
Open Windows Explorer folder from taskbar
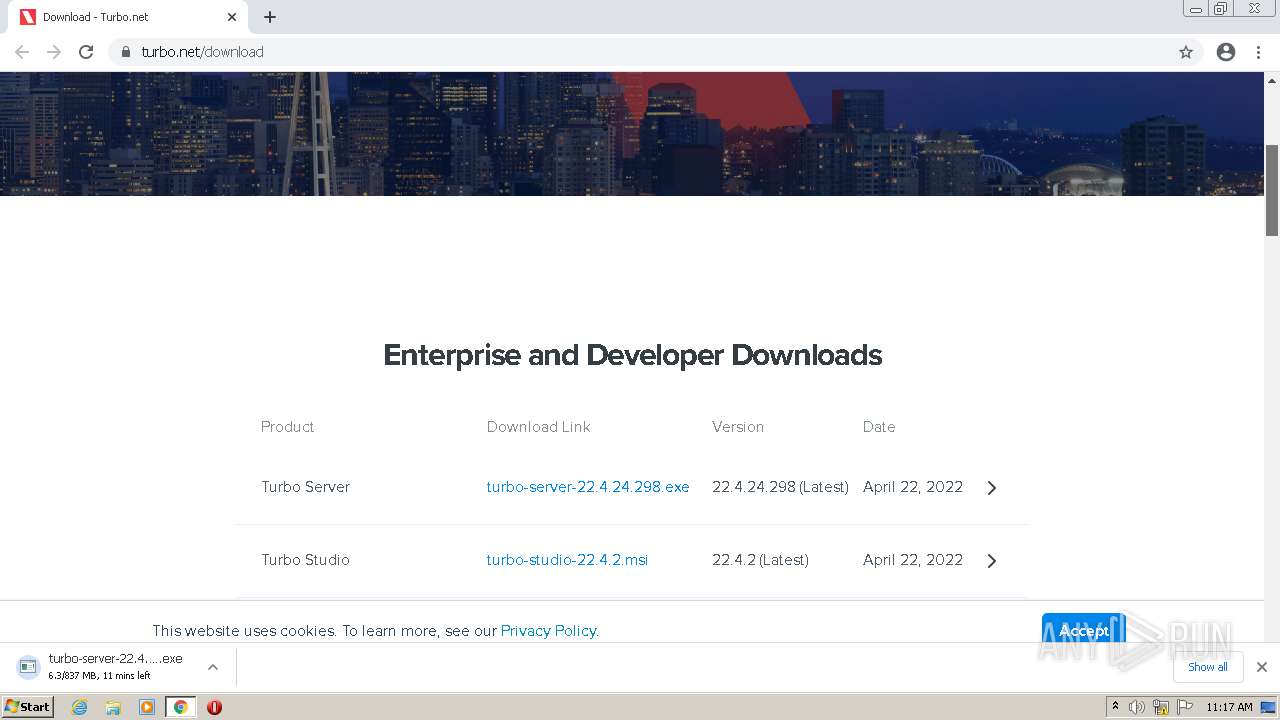[113, 707]
